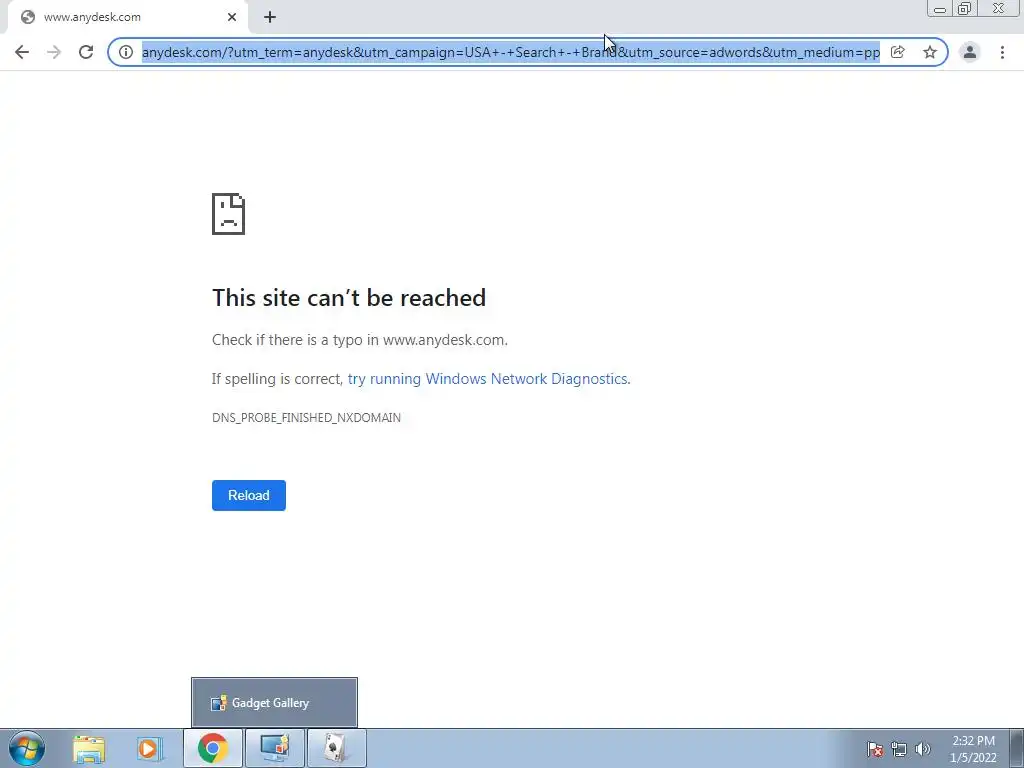
Task: Open Action Center flag in system tray
Action: (875, 749)
